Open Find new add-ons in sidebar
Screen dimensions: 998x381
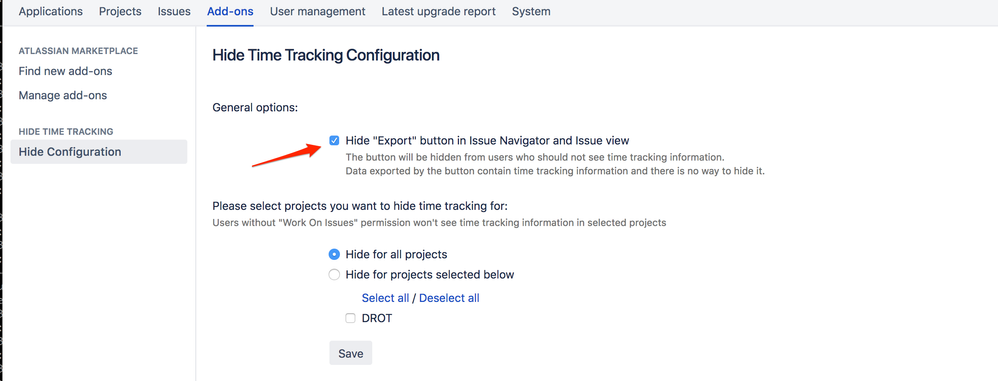66,71
